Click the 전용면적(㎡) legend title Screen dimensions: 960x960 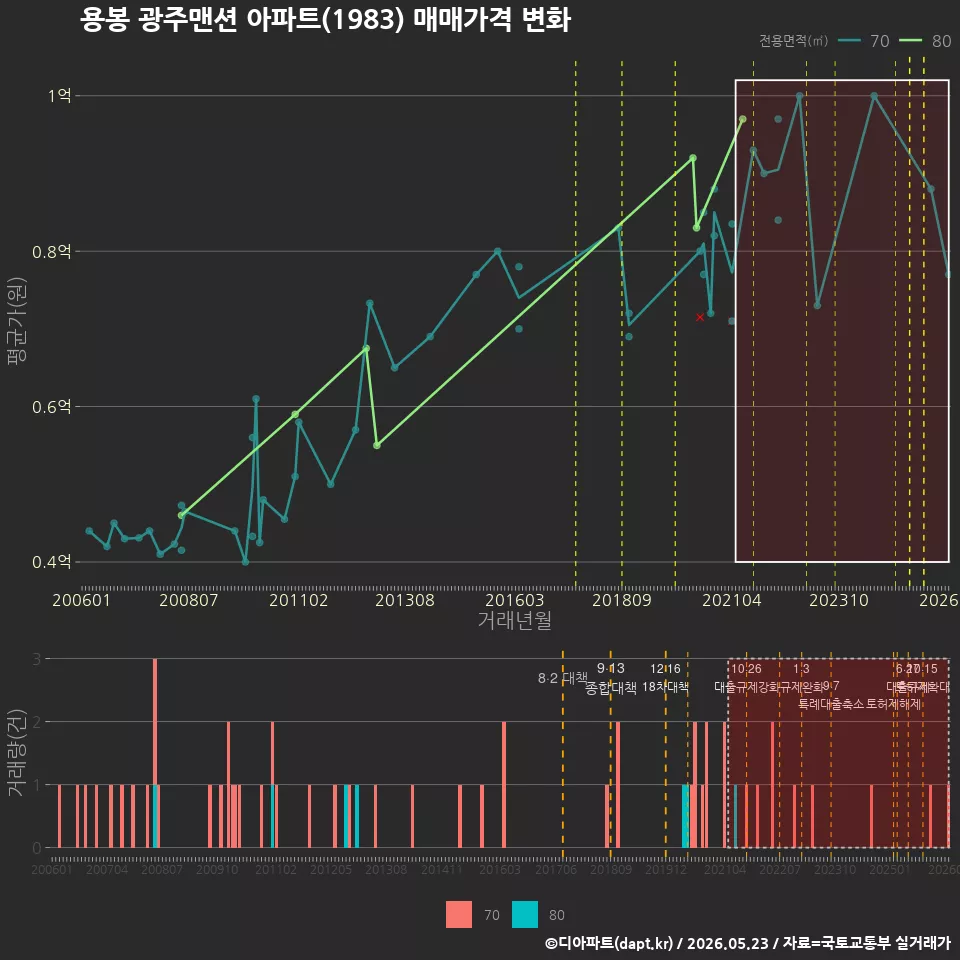793,41
